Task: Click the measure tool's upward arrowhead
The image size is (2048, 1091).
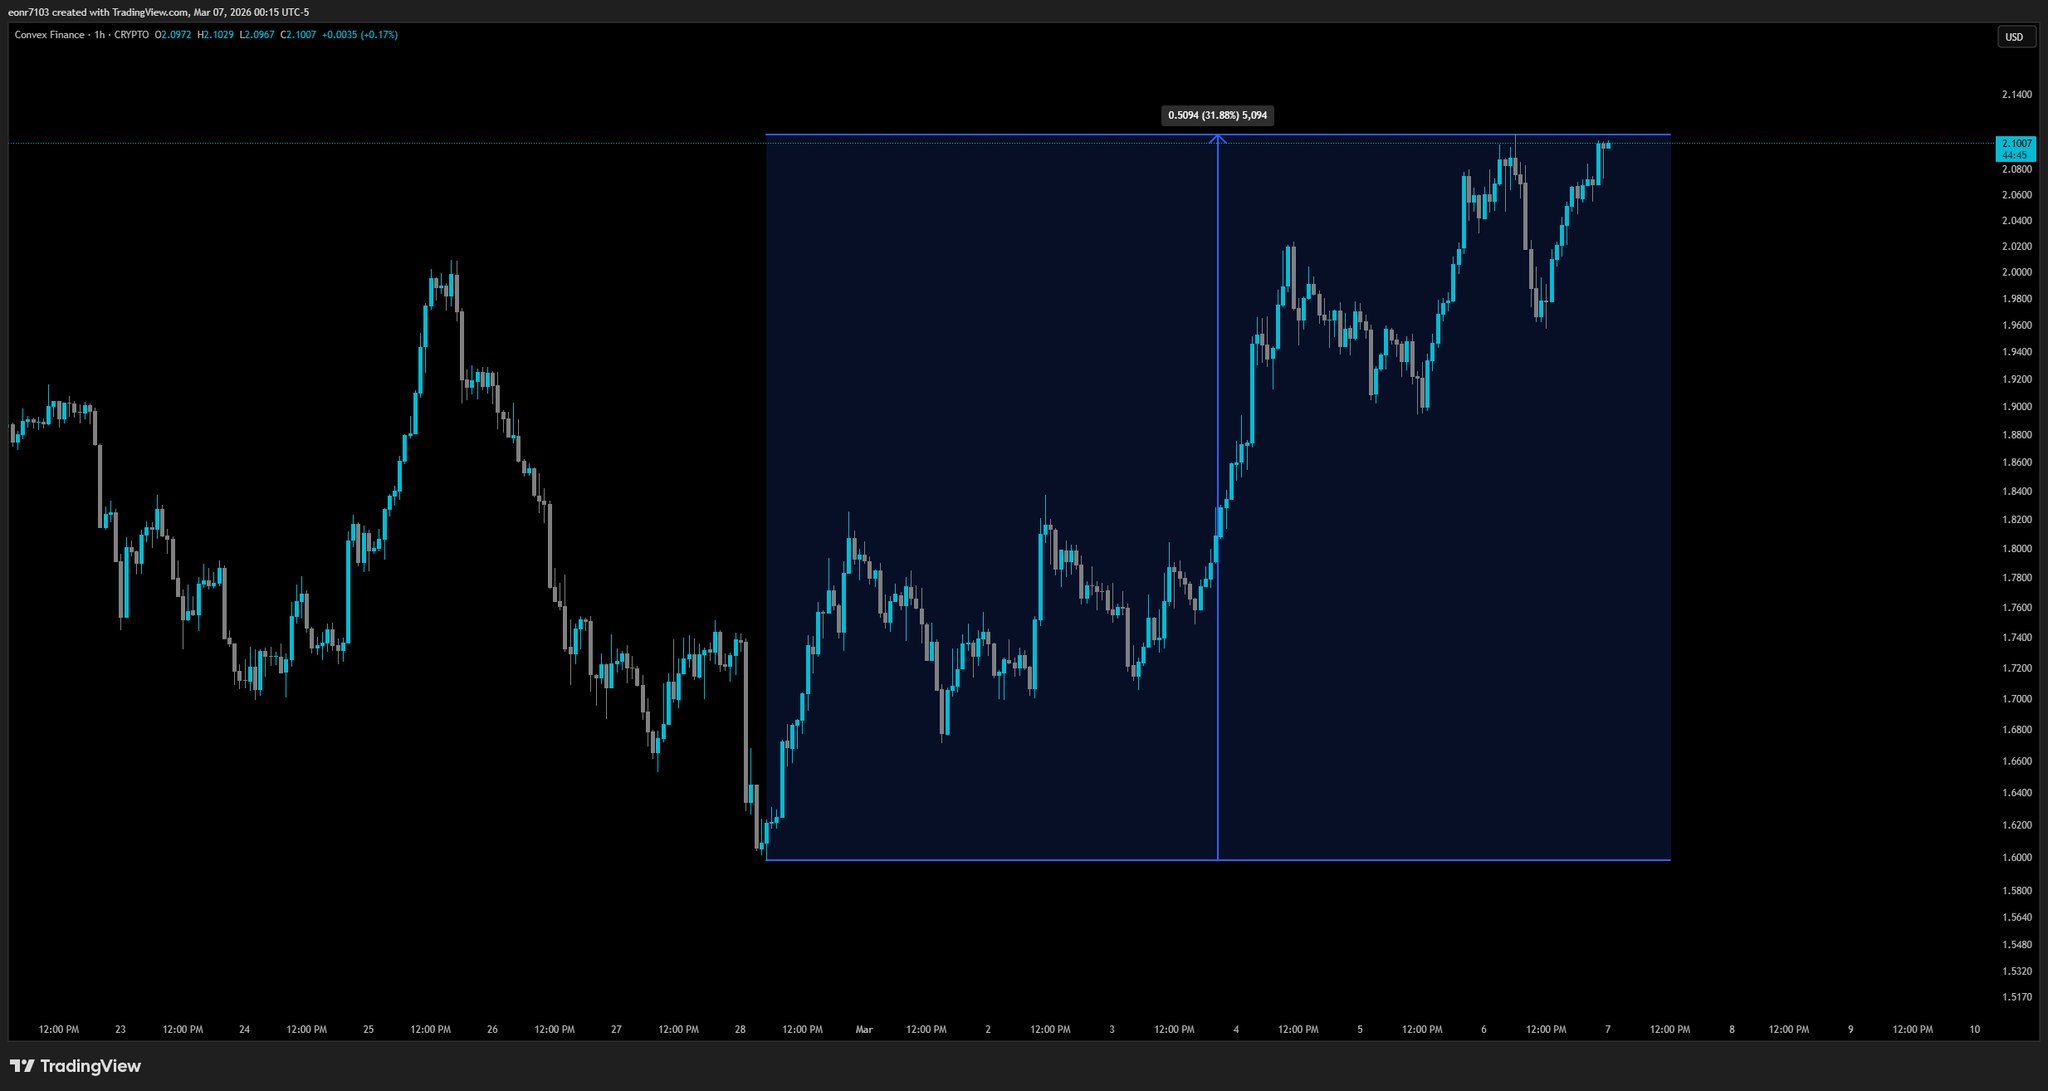Action: pos(1217,139)
